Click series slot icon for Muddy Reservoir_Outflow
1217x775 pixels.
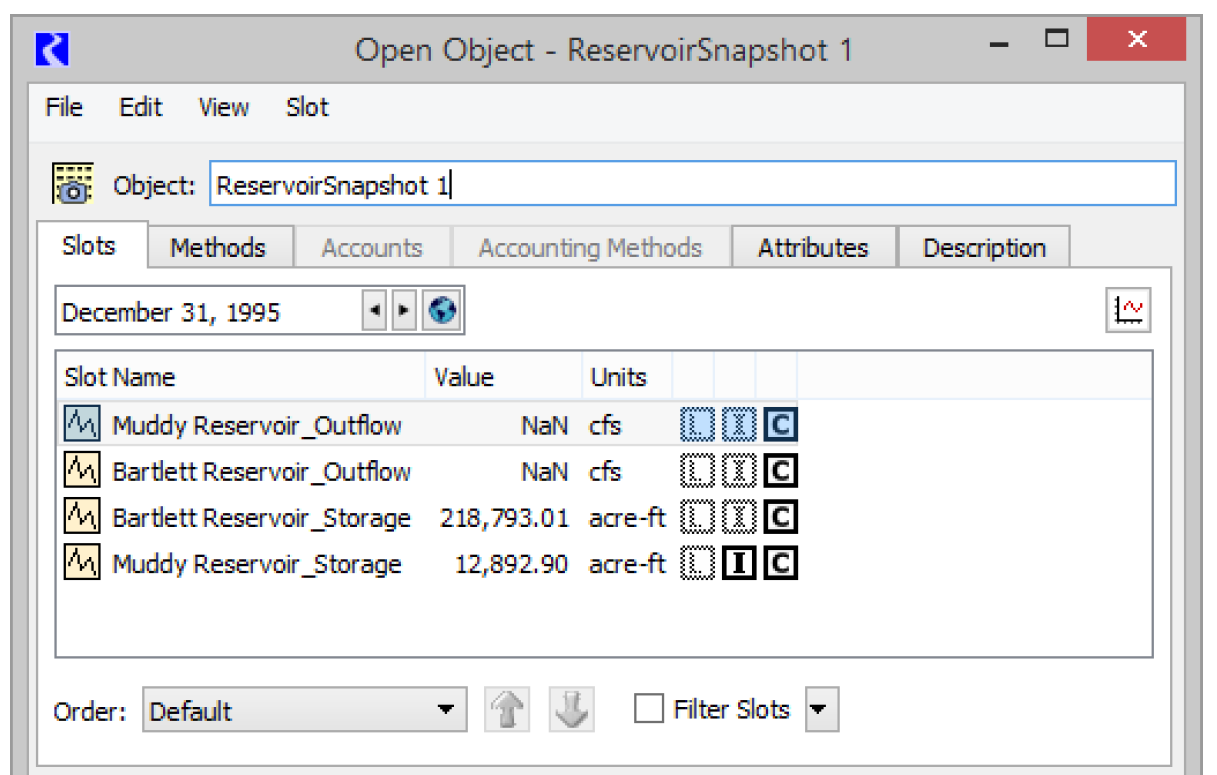coord(80,425)
